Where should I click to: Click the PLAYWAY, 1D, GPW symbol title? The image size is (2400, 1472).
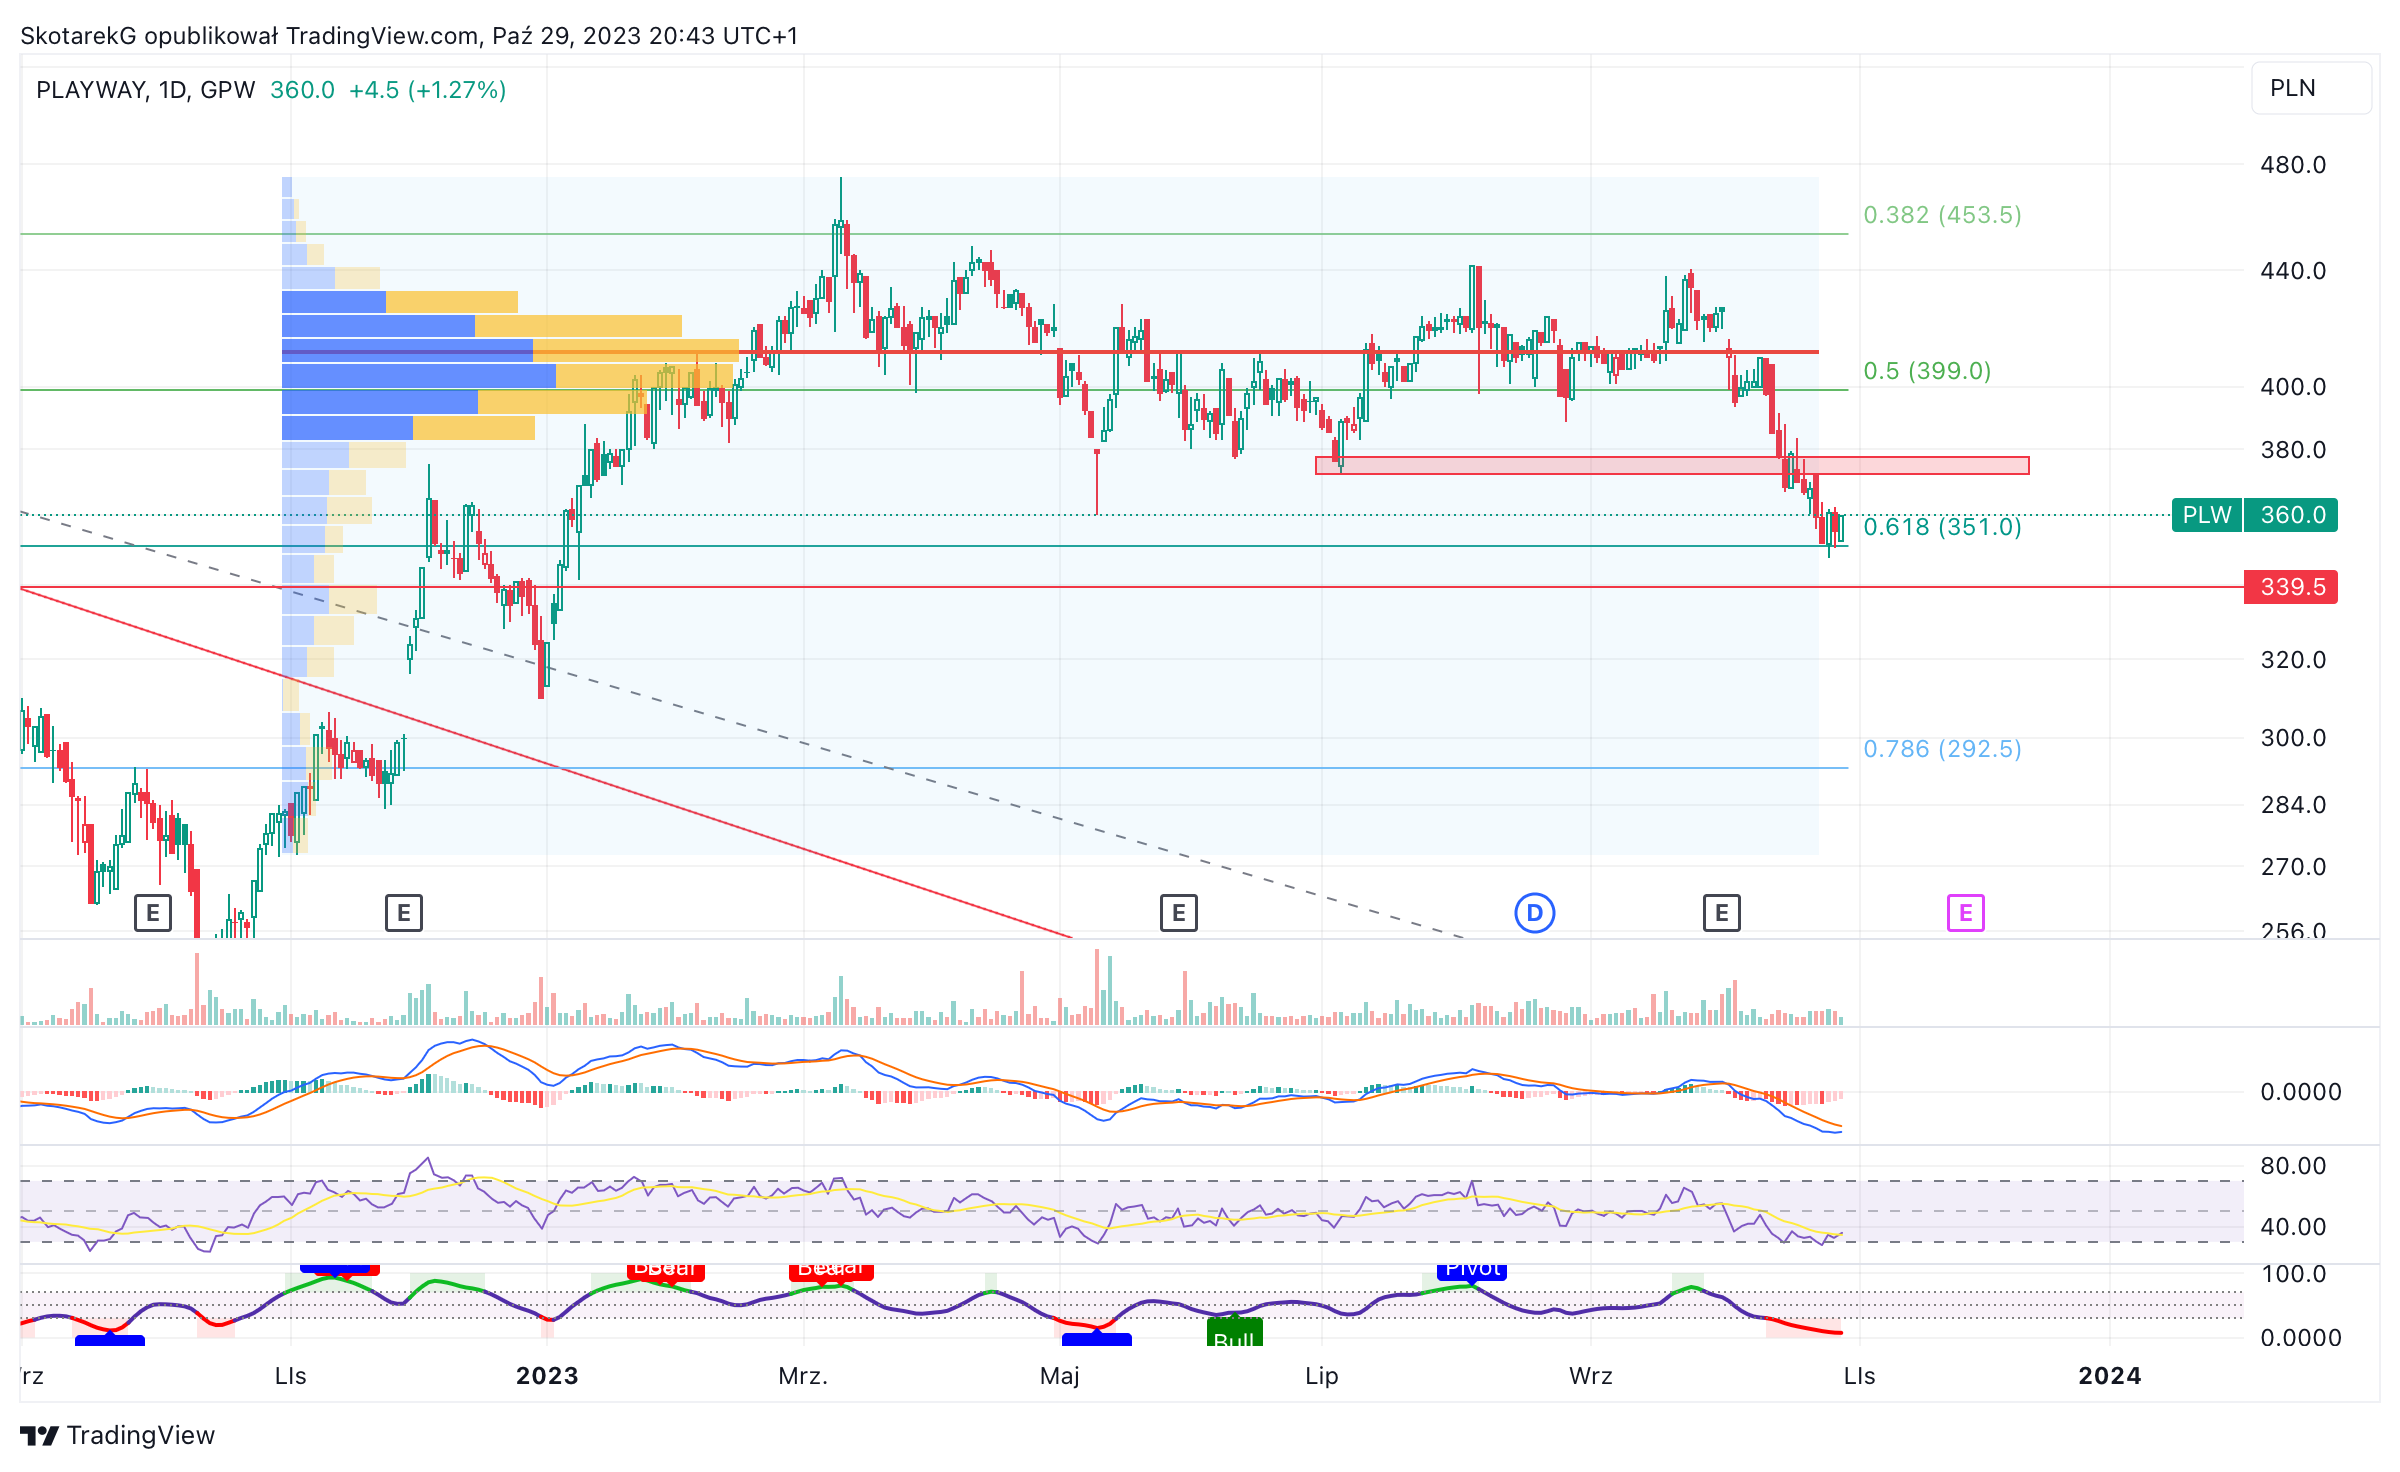(146, 90)
